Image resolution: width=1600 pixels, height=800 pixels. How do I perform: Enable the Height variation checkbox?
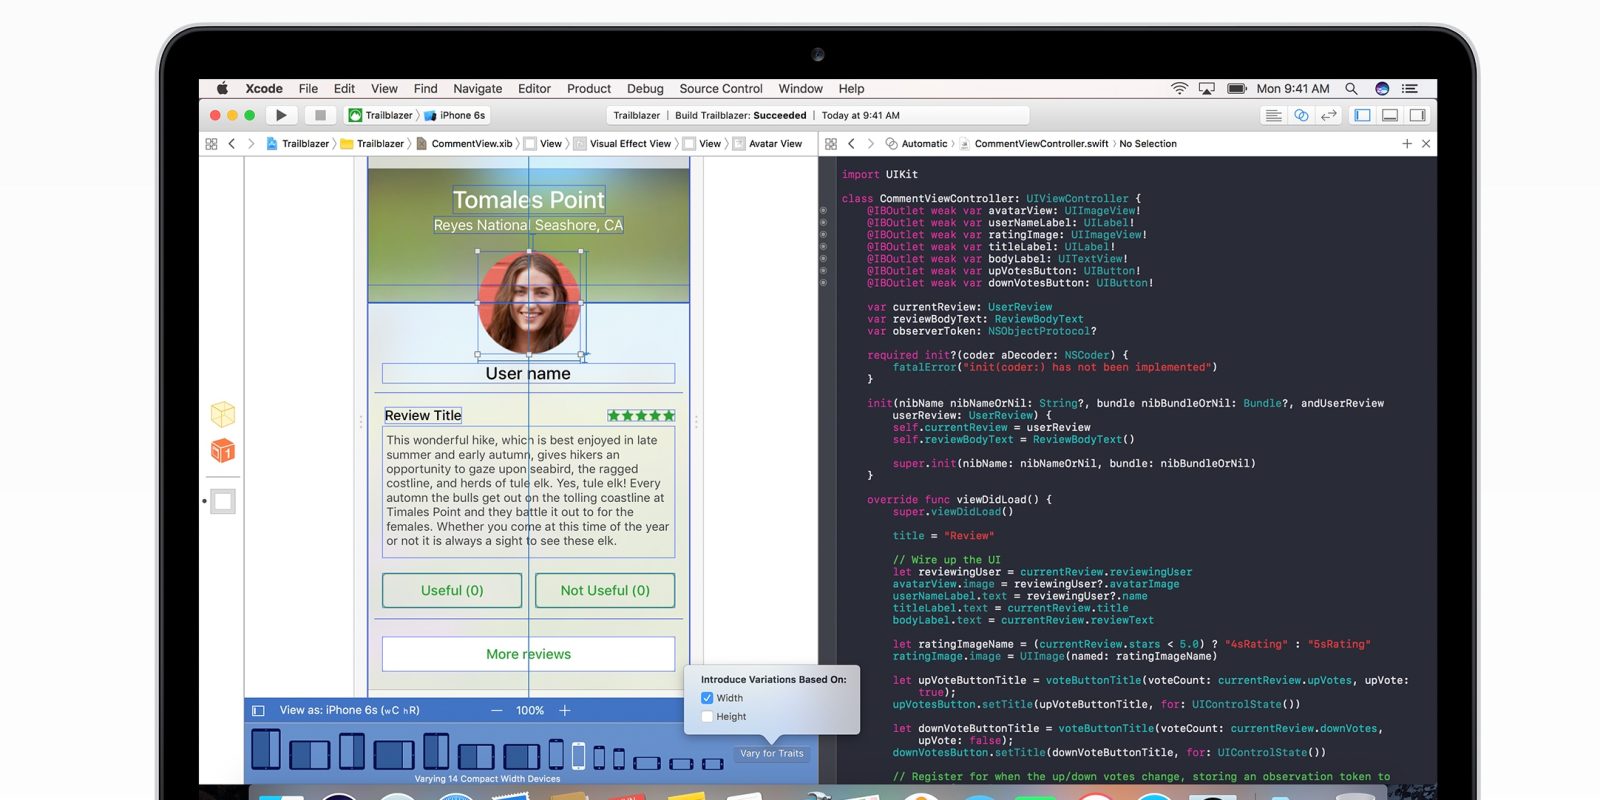point(707,717)
